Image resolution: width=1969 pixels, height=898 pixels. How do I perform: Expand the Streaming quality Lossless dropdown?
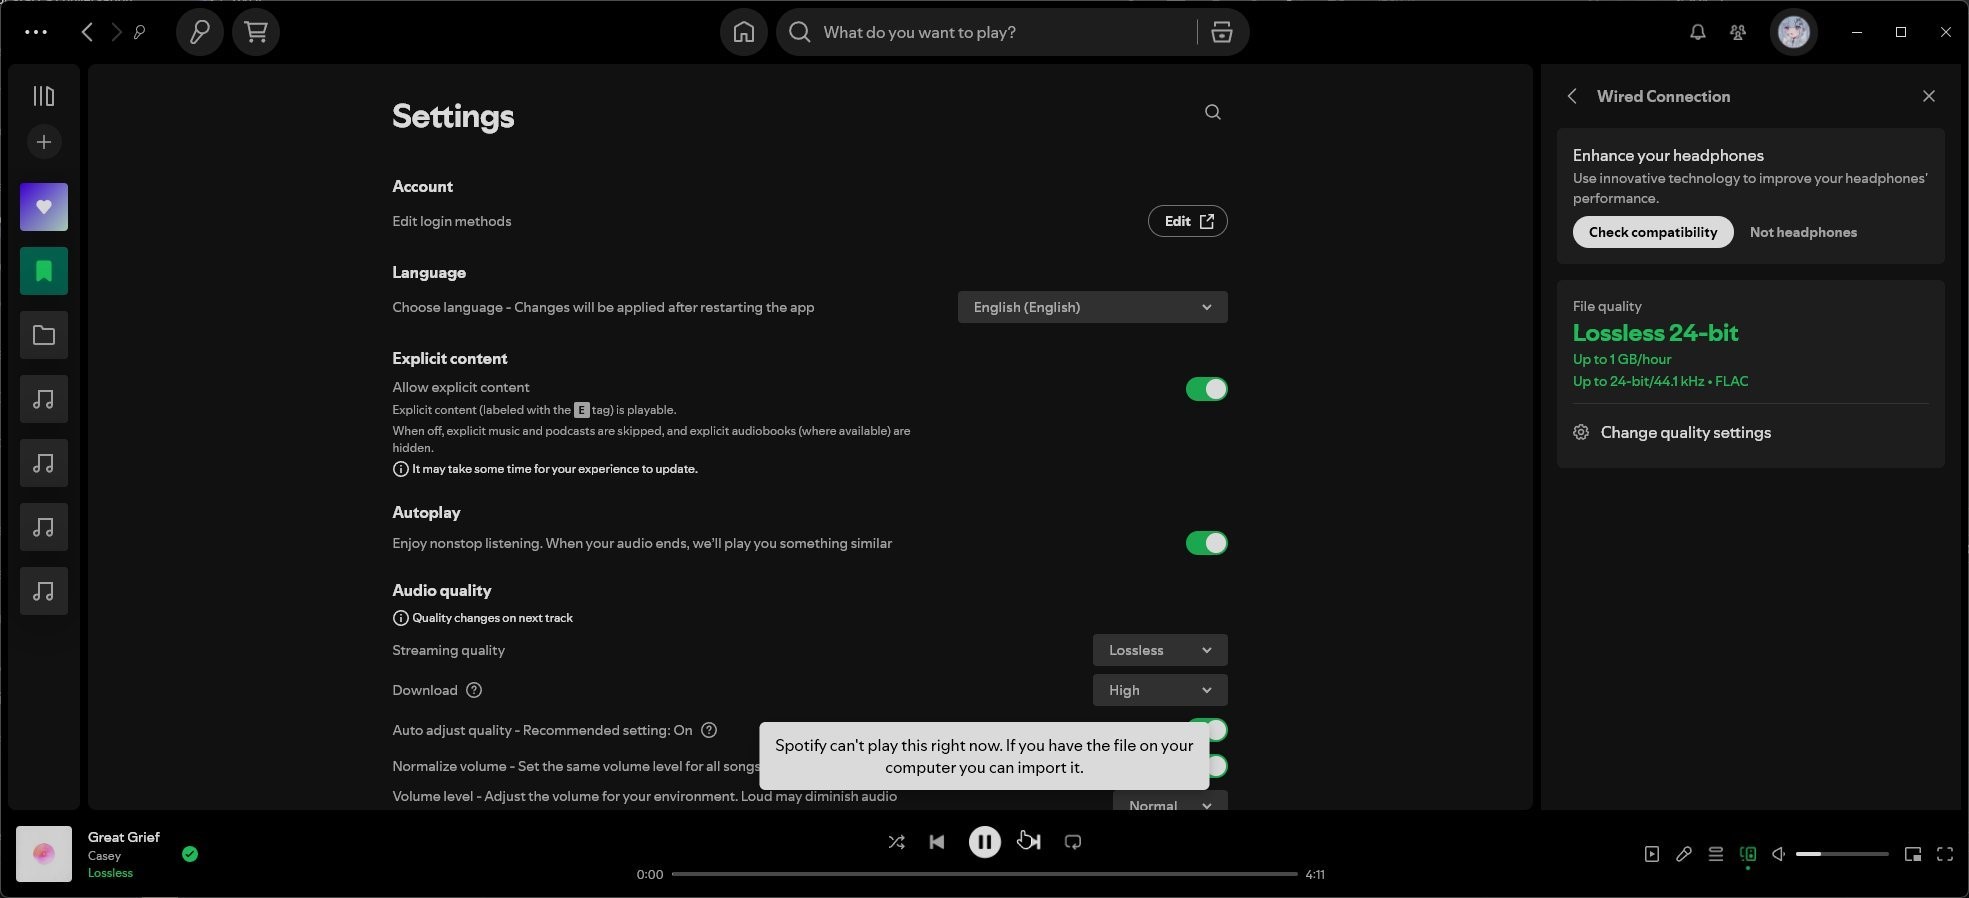1159,650
